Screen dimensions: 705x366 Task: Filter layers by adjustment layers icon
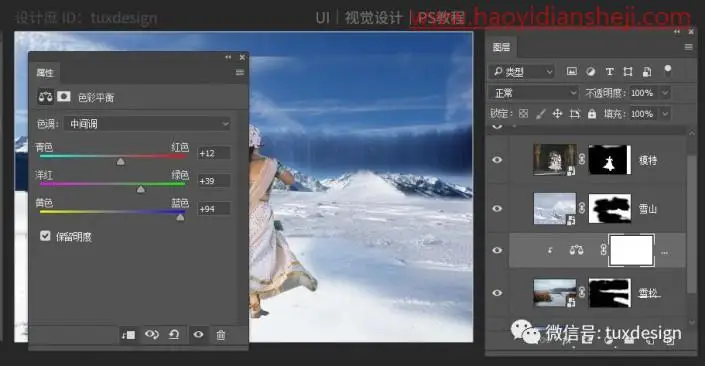[x=590, y=71]
